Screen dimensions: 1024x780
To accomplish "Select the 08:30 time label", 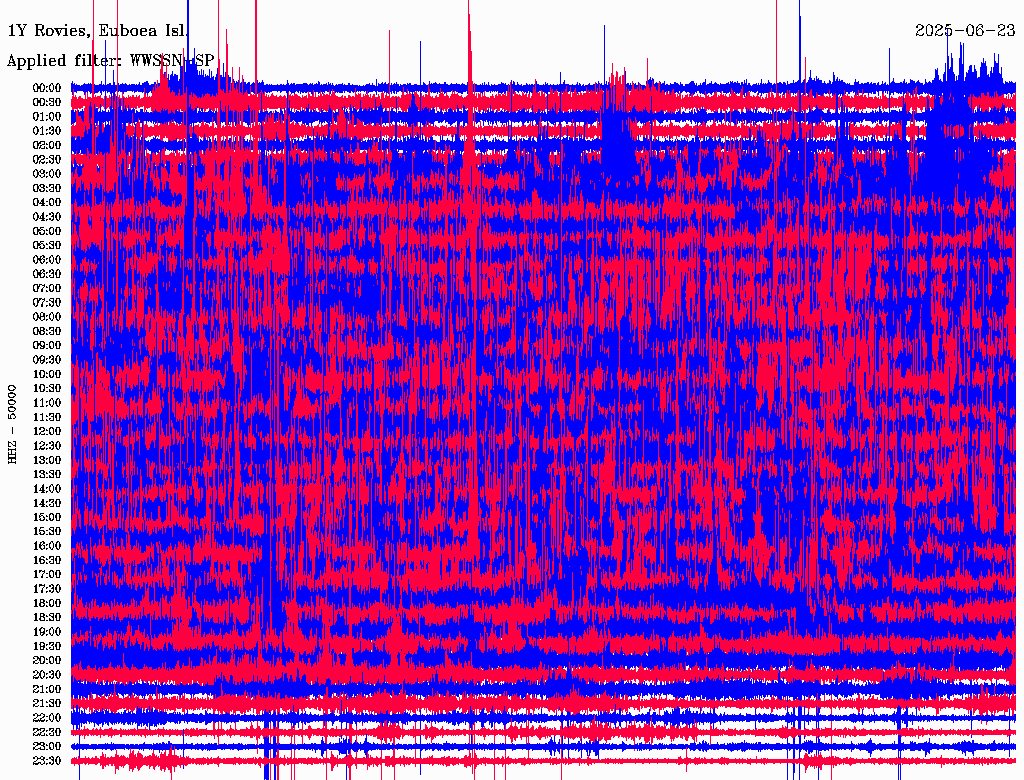I will (47, 331).
